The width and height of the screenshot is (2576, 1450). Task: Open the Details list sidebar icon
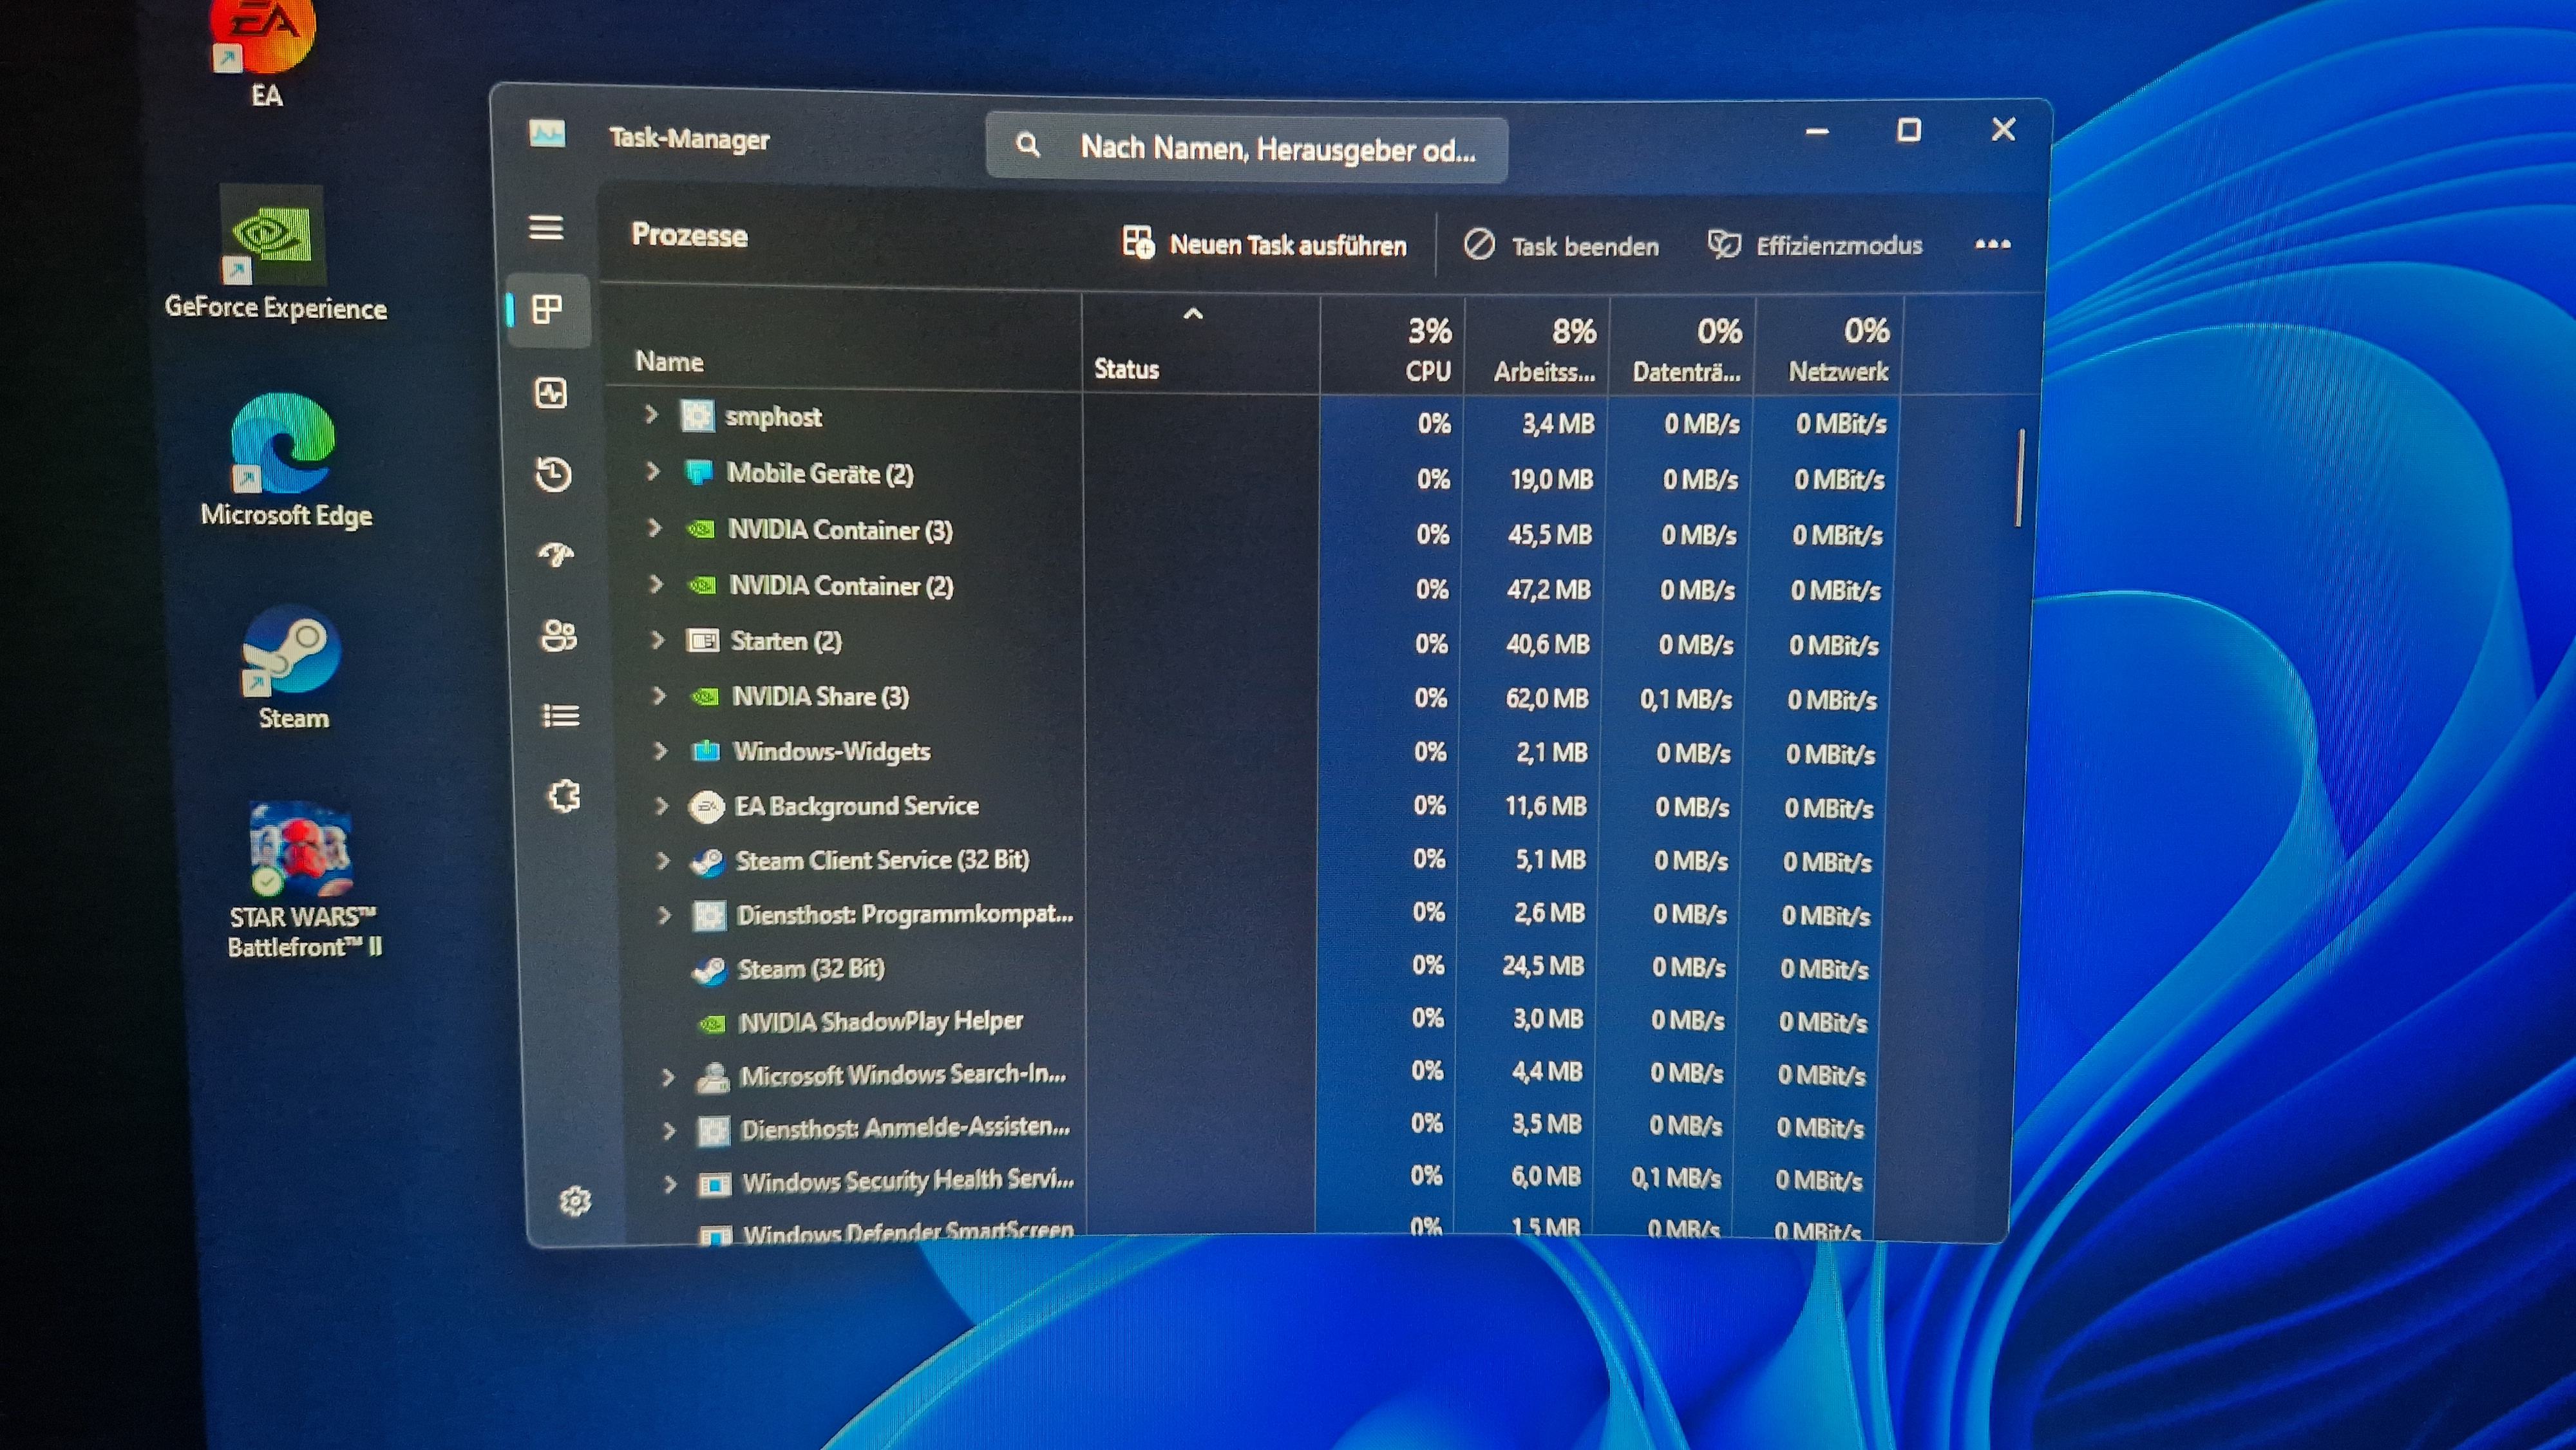pyautogui.click(x=560, y=716)
